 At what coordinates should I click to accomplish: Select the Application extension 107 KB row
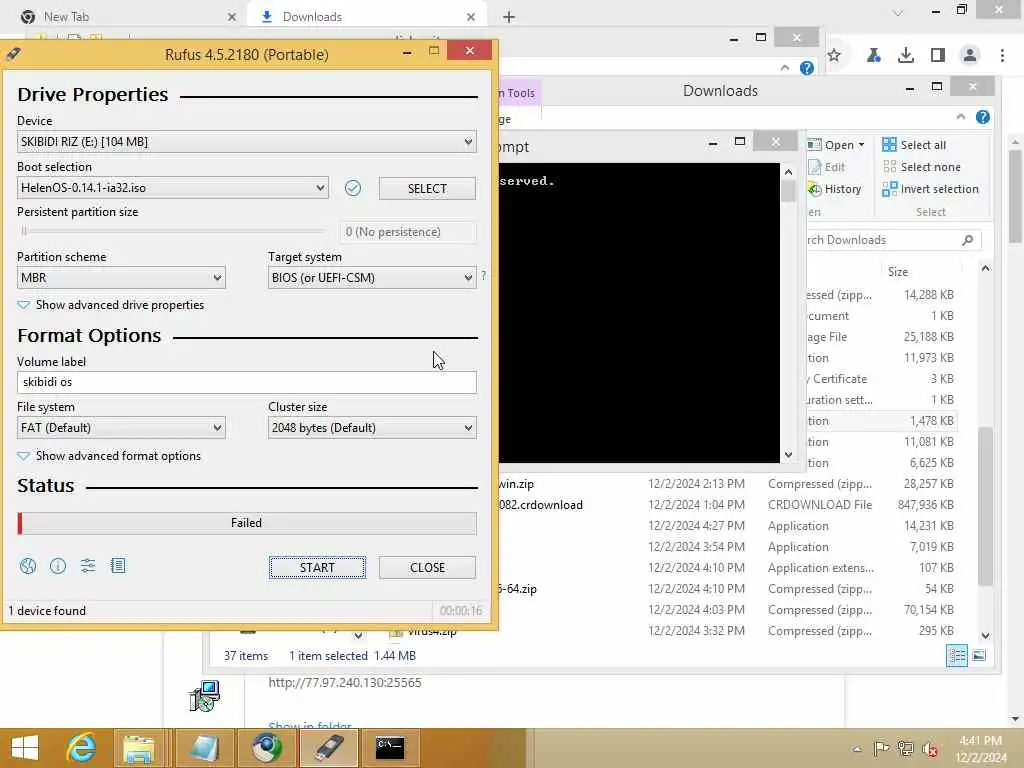click(x=727, y=568)
